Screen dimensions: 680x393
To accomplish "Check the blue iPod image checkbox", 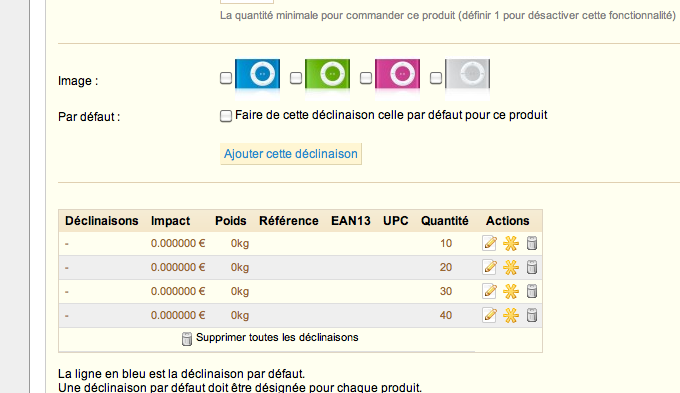I will (226, 78).
